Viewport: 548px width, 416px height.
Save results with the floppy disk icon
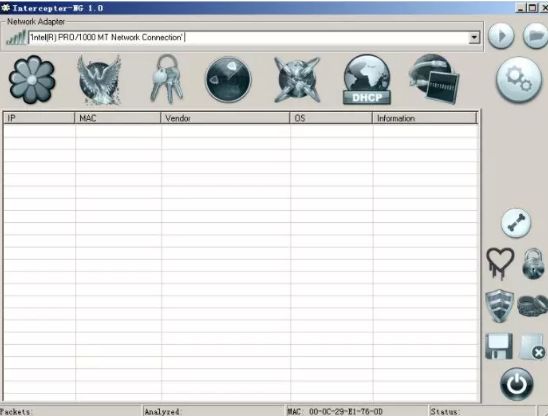click(499, 346)
